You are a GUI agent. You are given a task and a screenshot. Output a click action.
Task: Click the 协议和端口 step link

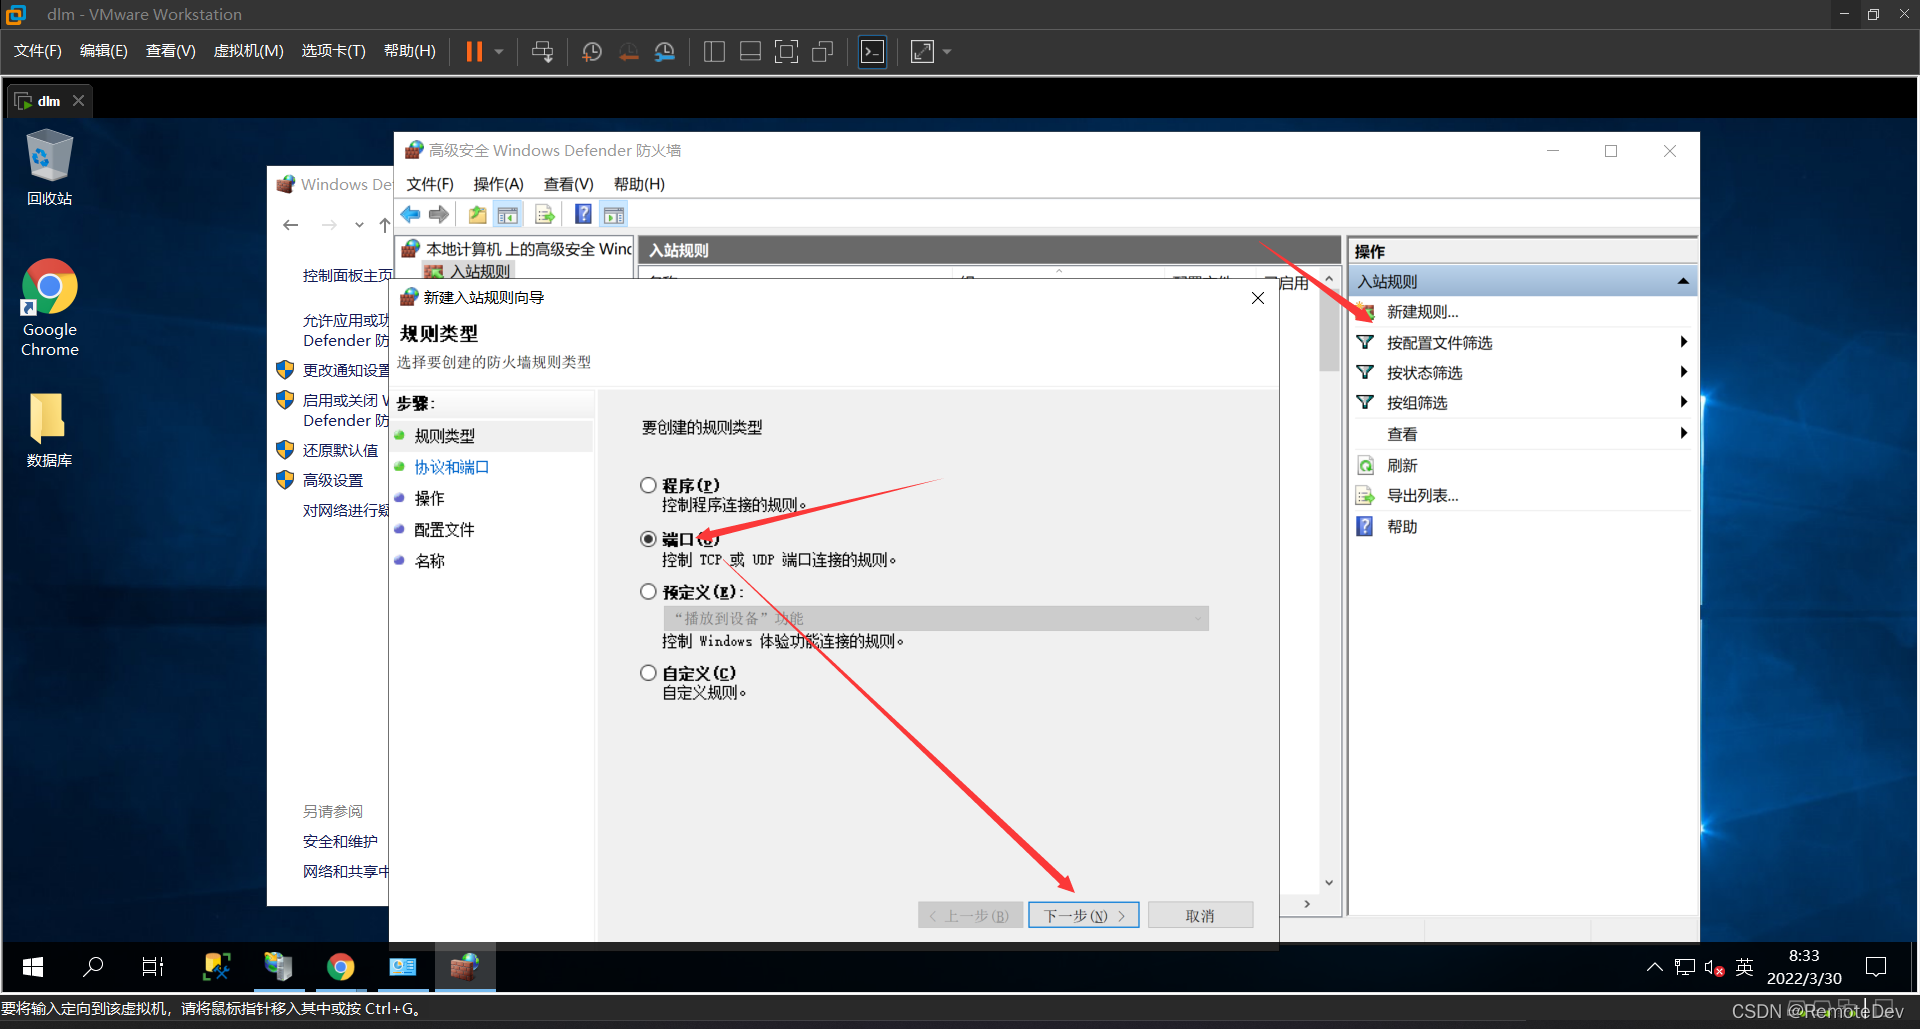(x=452, y=467)
